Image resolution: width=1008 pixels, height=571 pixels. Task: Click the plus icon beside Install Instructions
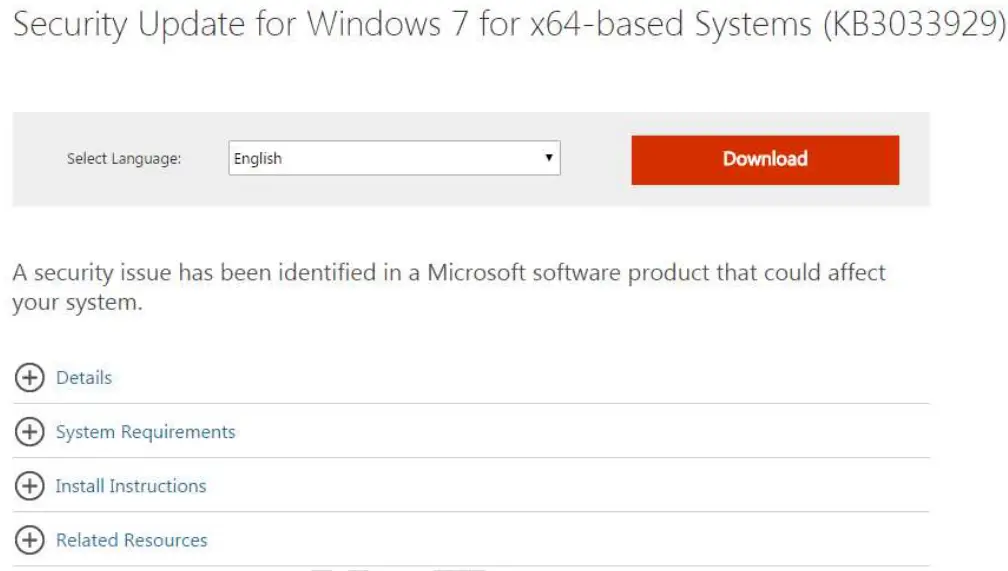[x=31, y=486]
